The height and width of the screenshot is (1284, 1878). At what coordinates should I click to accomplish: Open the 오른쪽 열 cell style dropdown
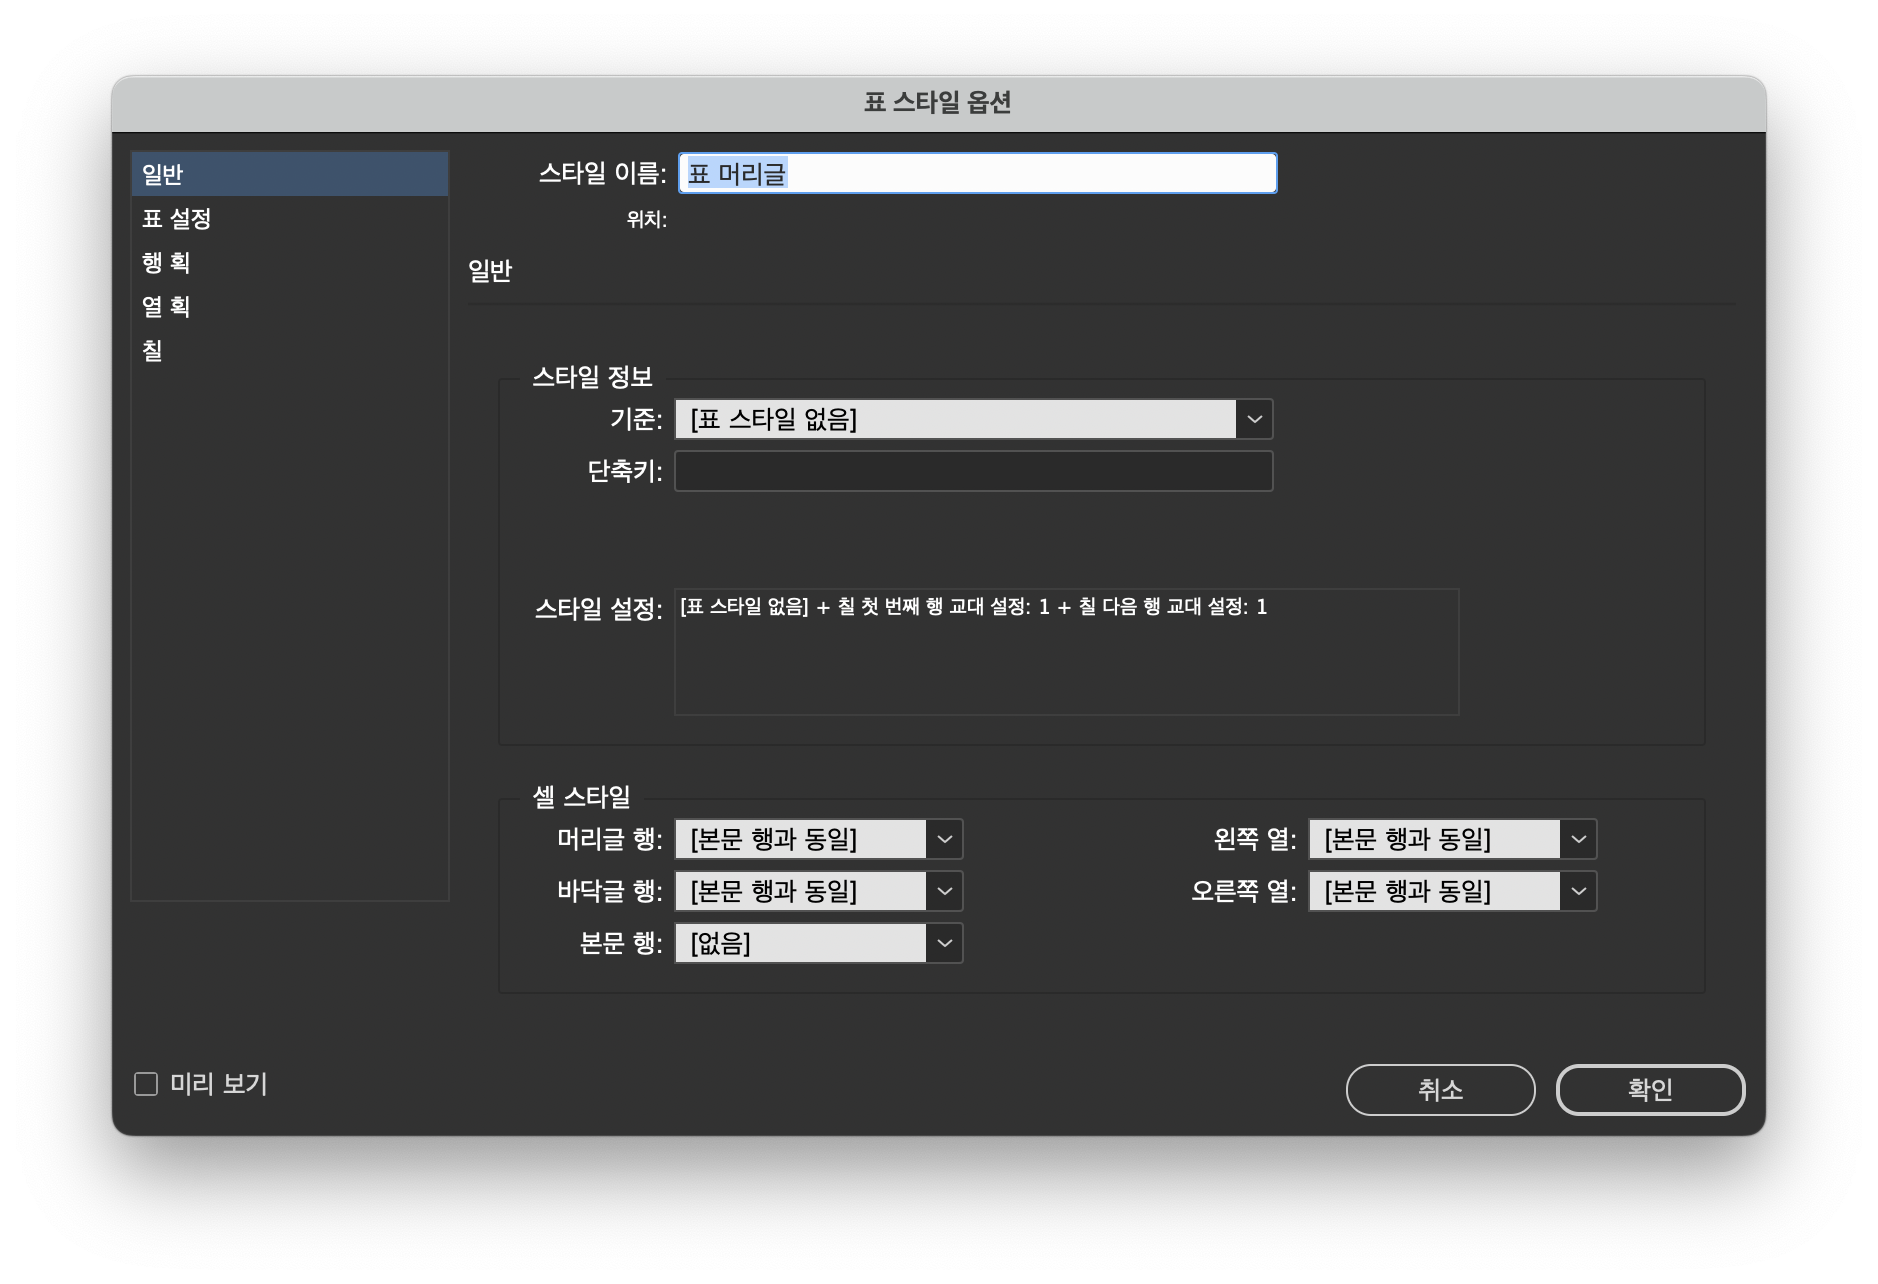pos(1440,891)
